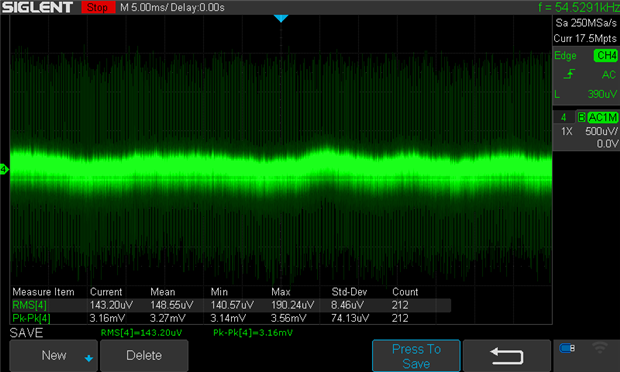Click the M 5.00ms timebase readout
Viewport: 620px width, 372px height.
click(x=144, y=8)
